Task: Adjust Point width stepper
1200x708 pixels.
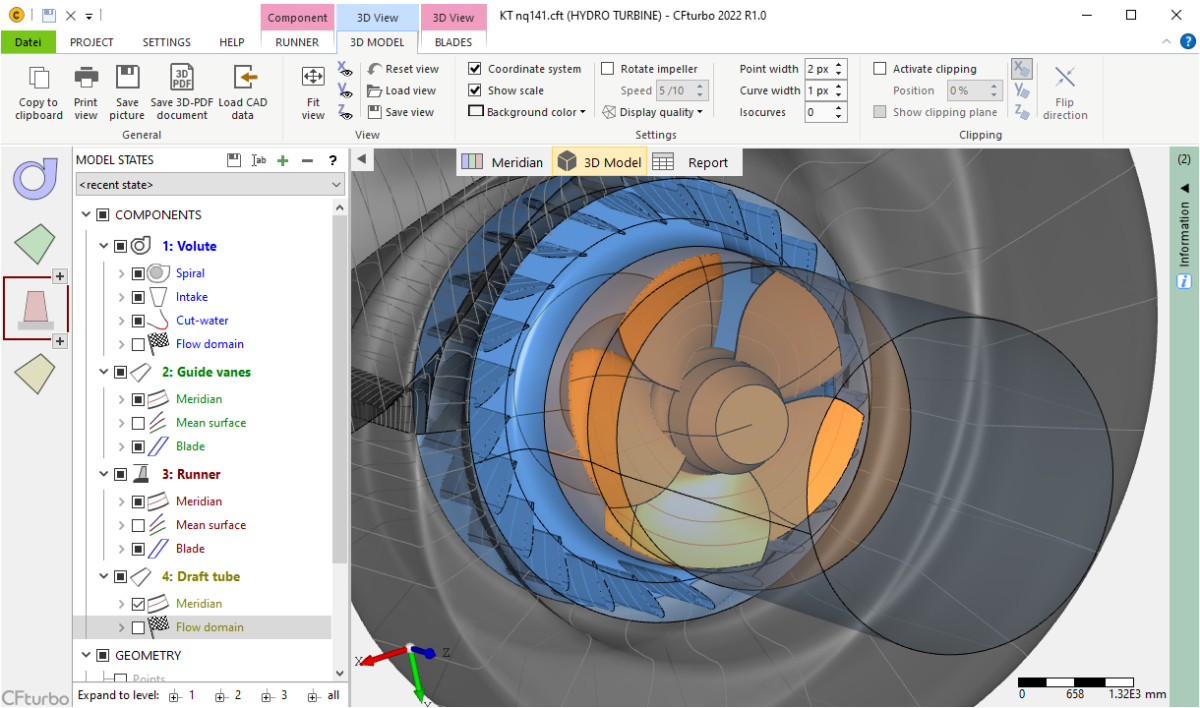Action: click(840, 69)
